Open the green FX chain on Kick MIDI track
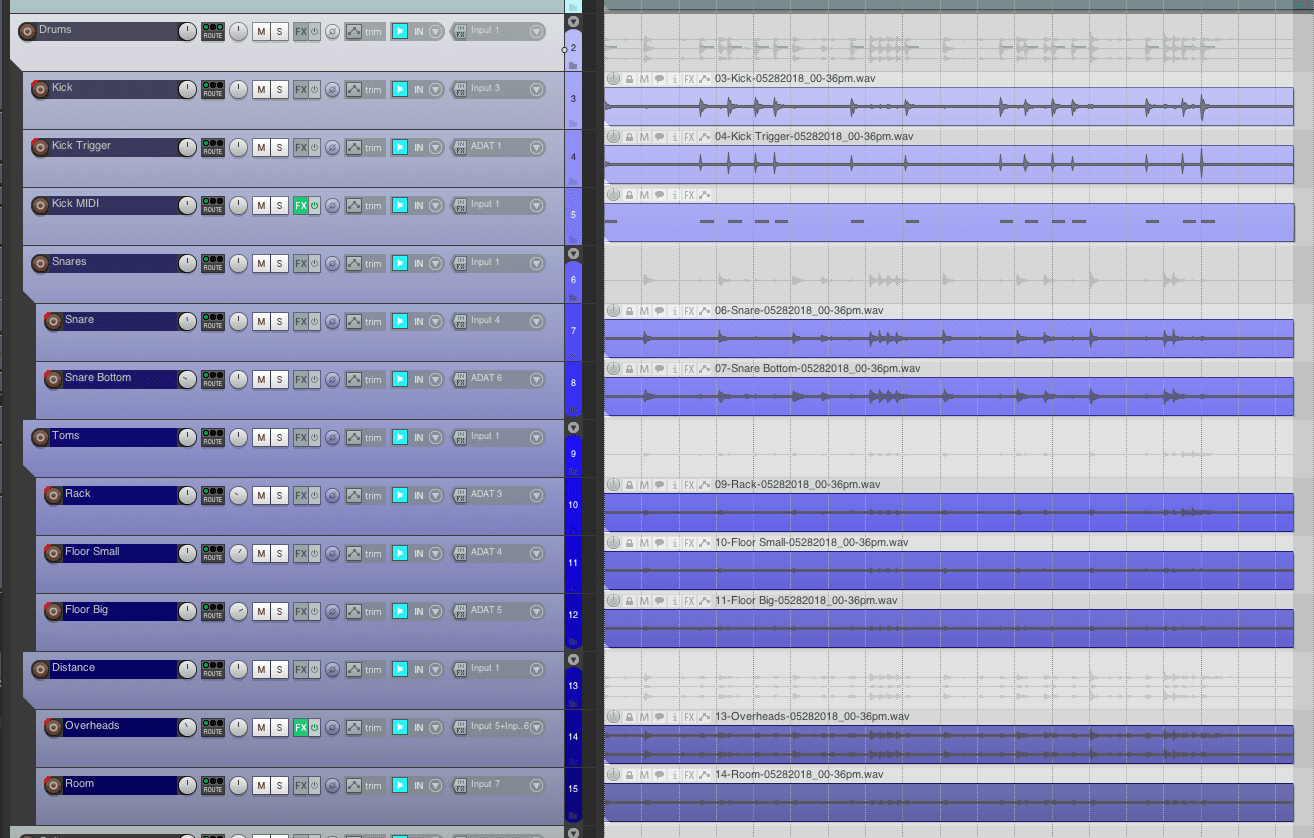Viewport: 1314px width, 838px height. 300,205
